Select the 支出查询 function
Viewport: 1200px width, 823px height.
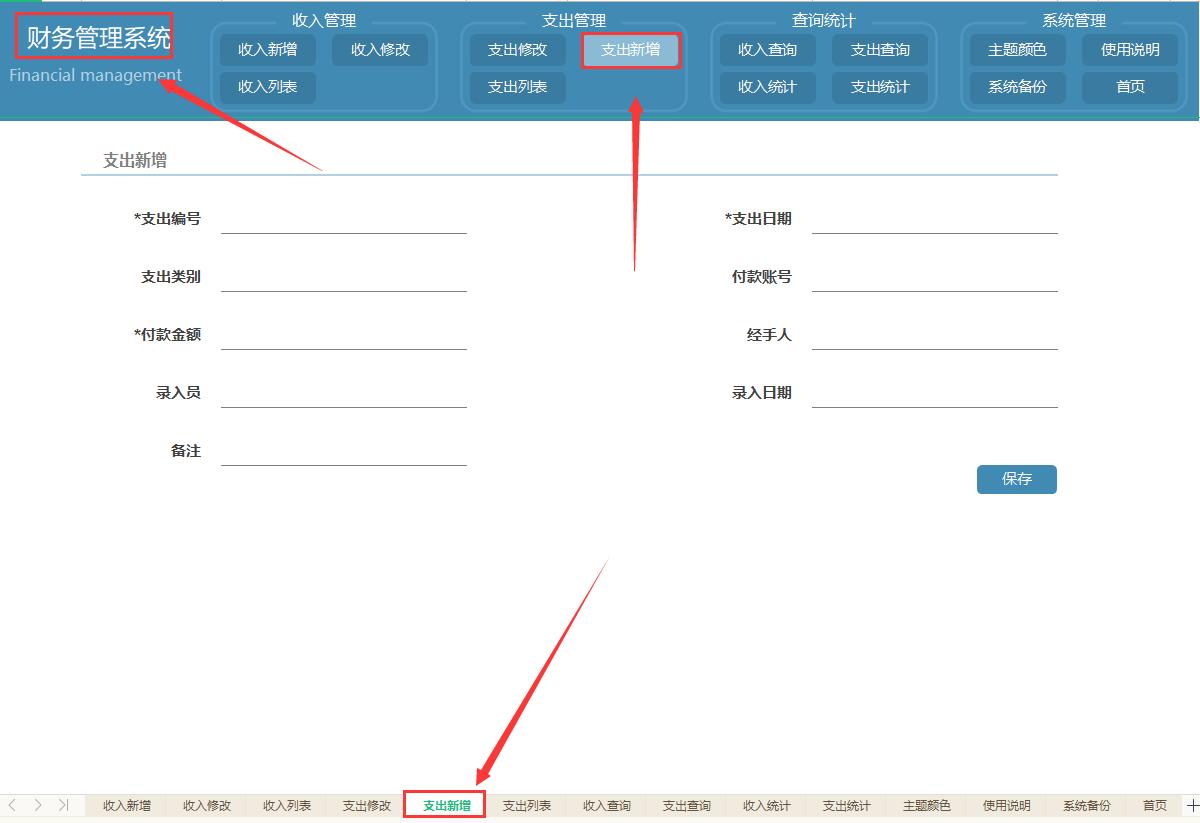(x=881, y=50)
